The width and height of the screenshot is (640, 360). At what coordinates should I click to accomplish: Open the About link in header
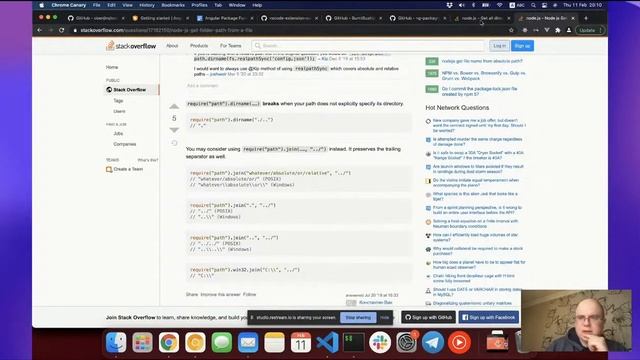pyautogui.click(x=172, y=46)
